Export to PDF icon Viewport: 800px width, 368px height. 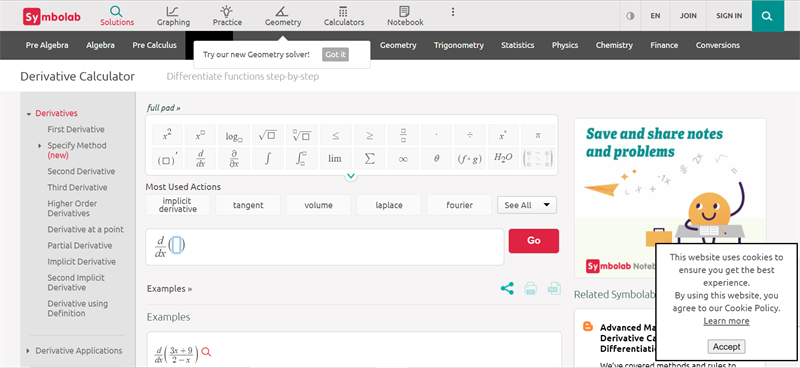[x=554, y=288]
